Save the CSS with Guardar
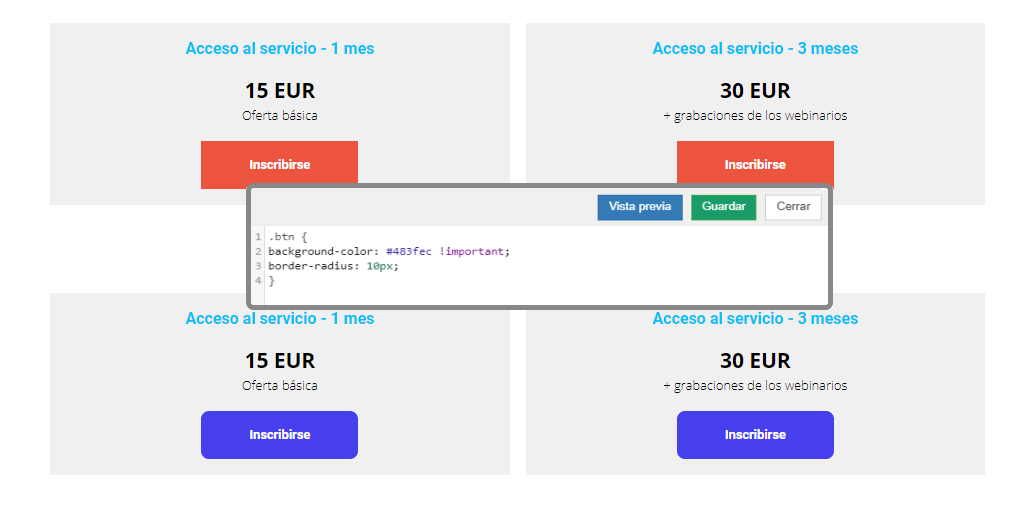The image size is (1036, 516). tap(723, 207)
